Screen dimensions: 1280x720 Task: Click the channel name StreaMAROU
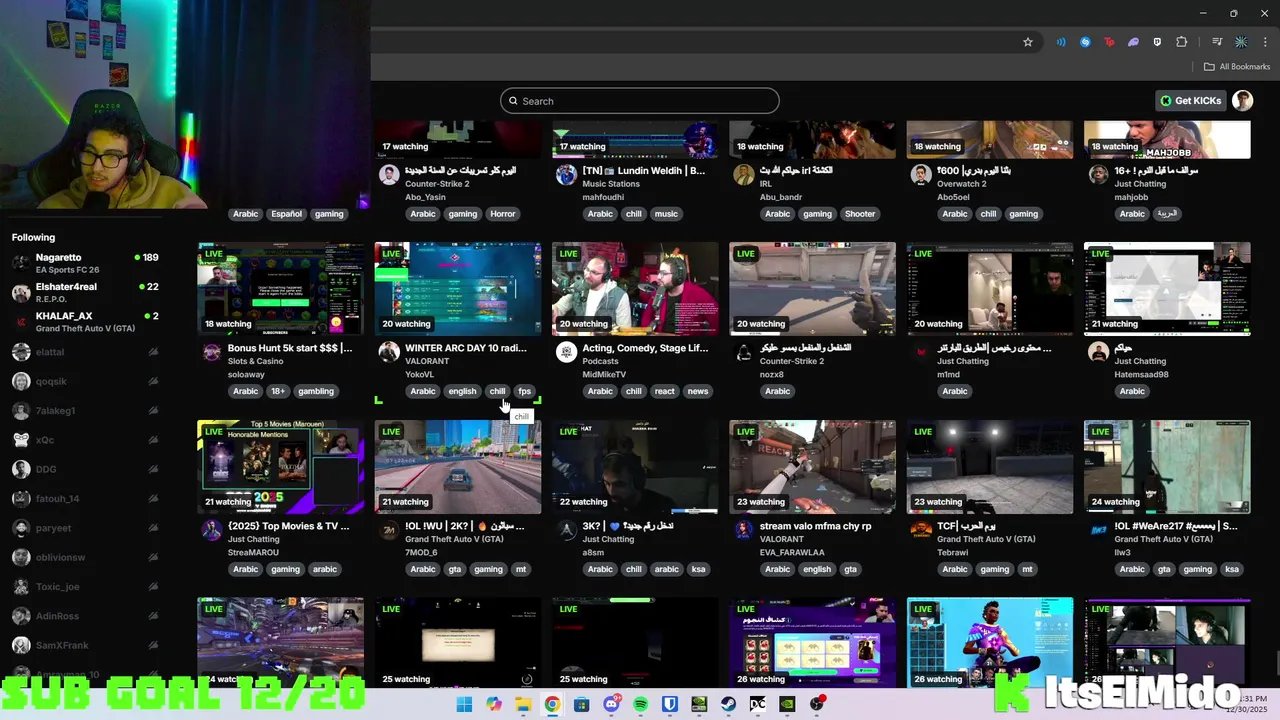tap(252, 552)
